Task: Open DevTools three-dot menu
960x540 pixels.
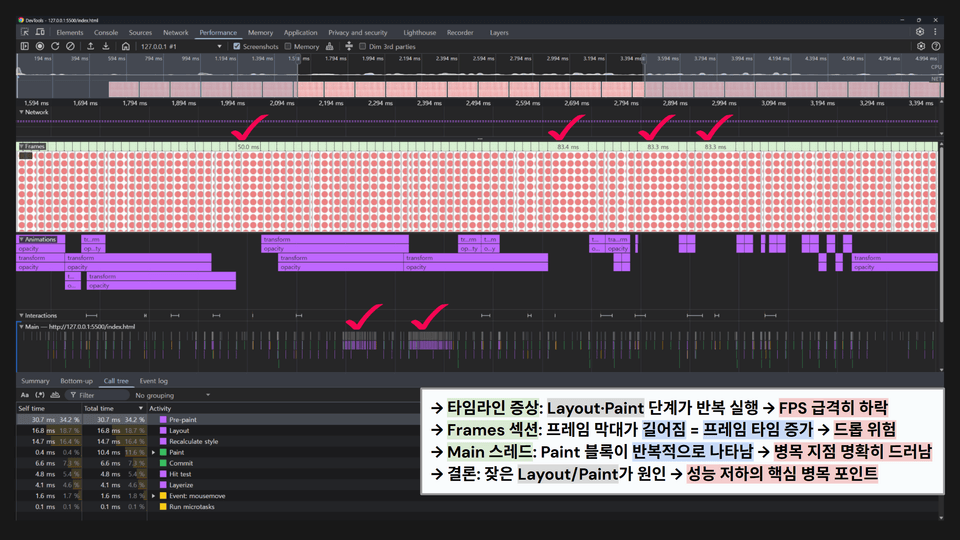Action: pyautogui.click(x=935, y=32)
